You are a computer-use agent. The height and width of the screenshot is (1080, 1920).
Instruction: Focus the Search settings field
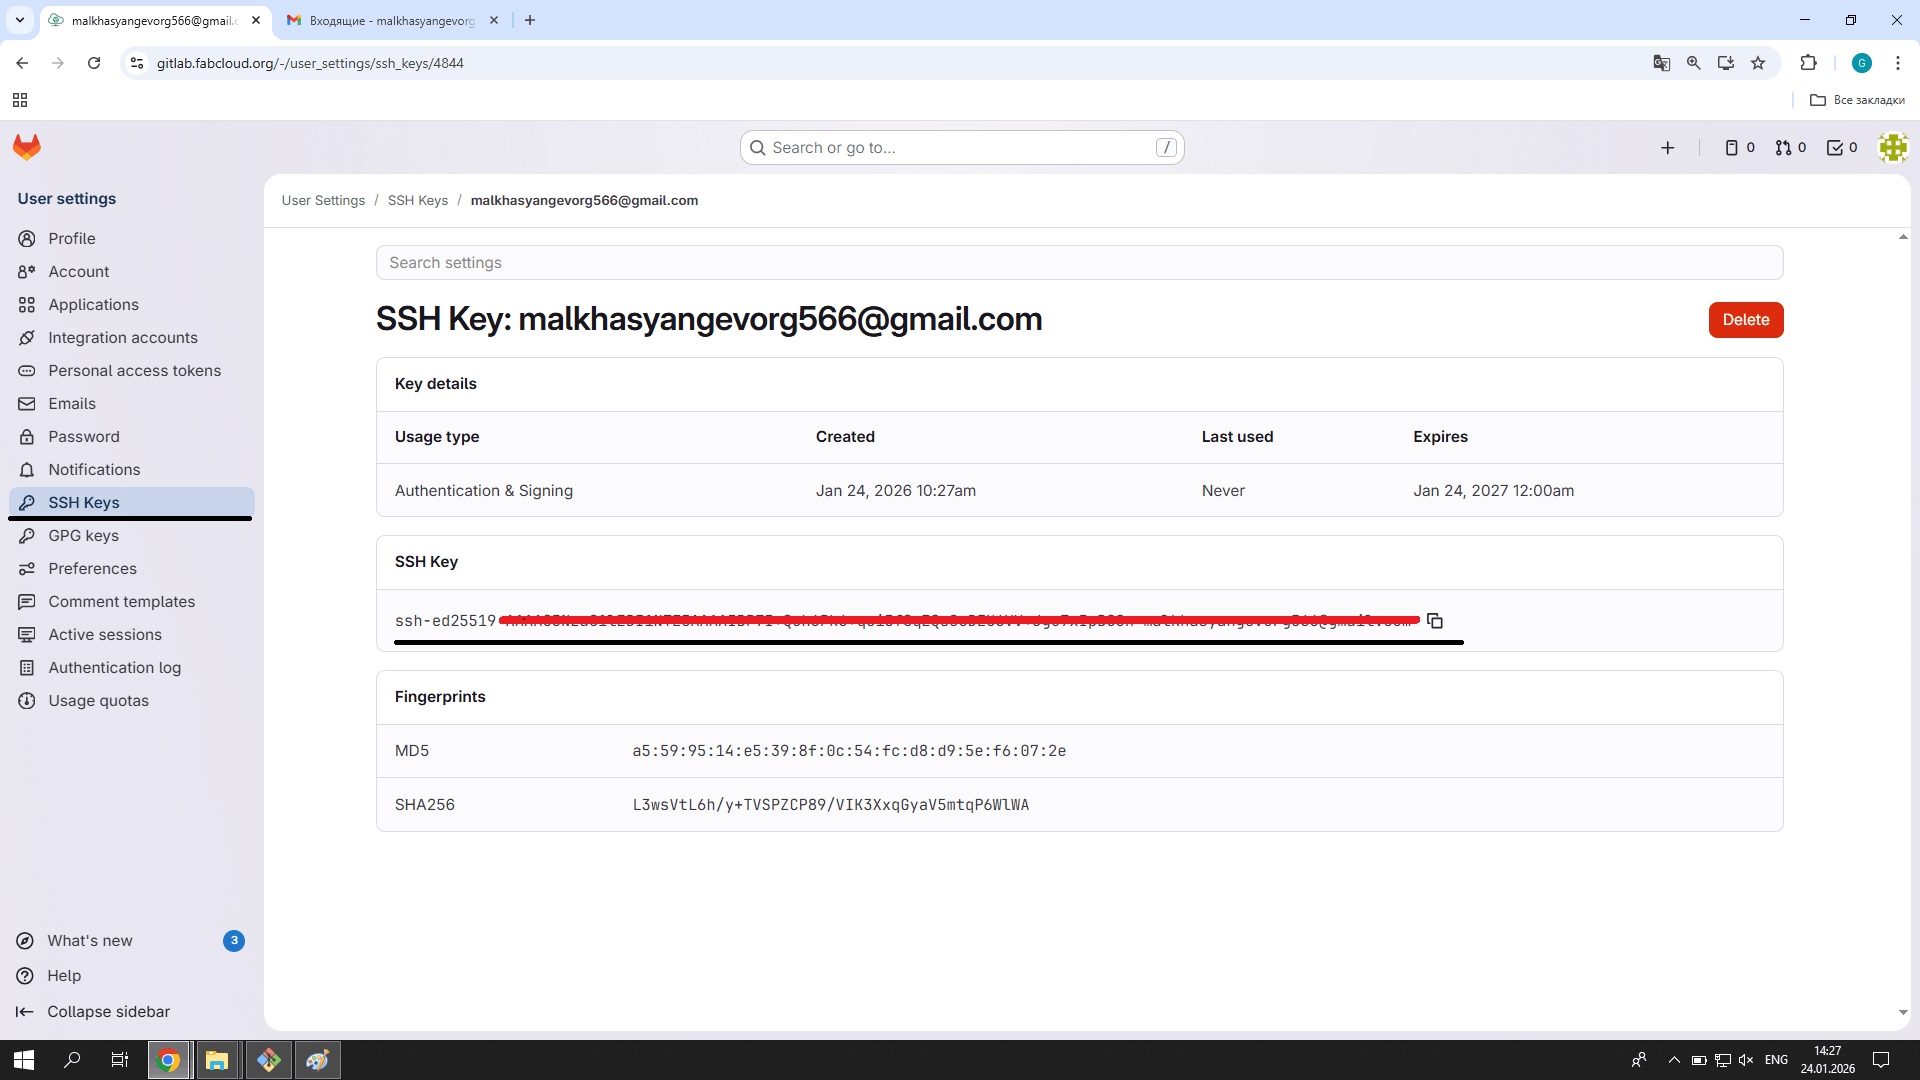coord(1079,263)
